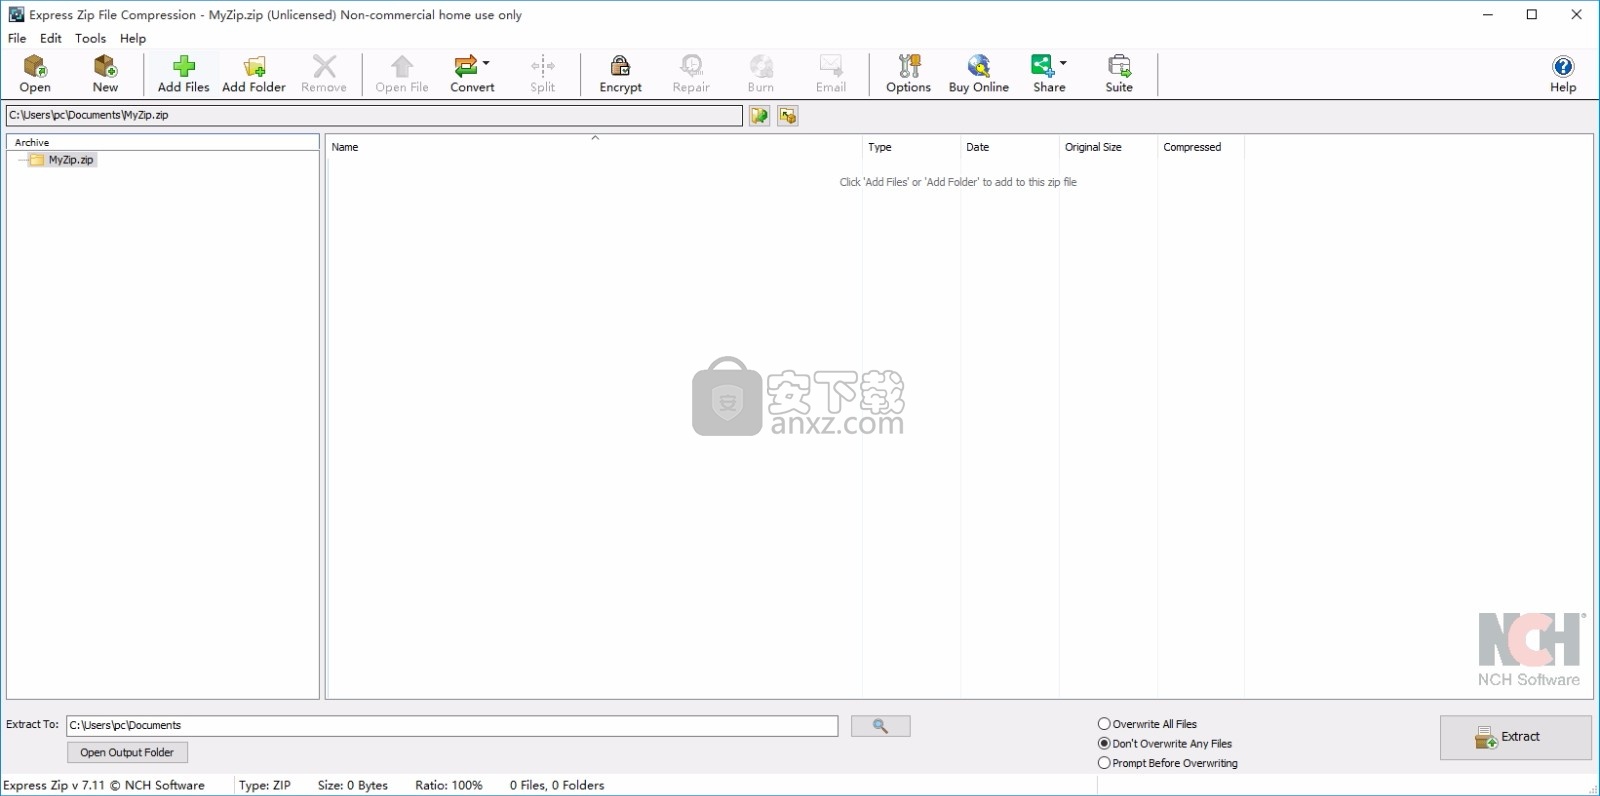Image resolution: width=1600 pixels, height=796 pixels.
Task: Sort by the Type column header
Action: [911, 147]
